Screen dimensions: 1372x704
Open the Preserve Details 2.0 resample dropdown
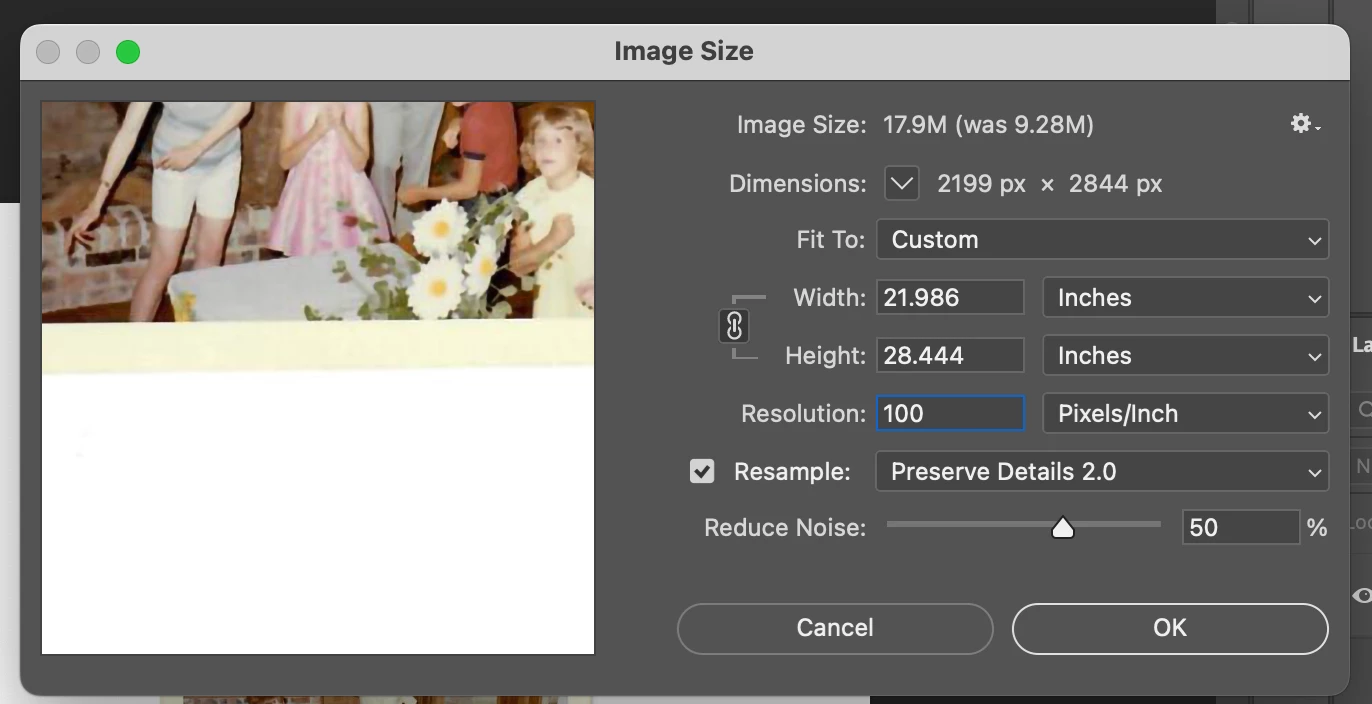coord(1102,472)
